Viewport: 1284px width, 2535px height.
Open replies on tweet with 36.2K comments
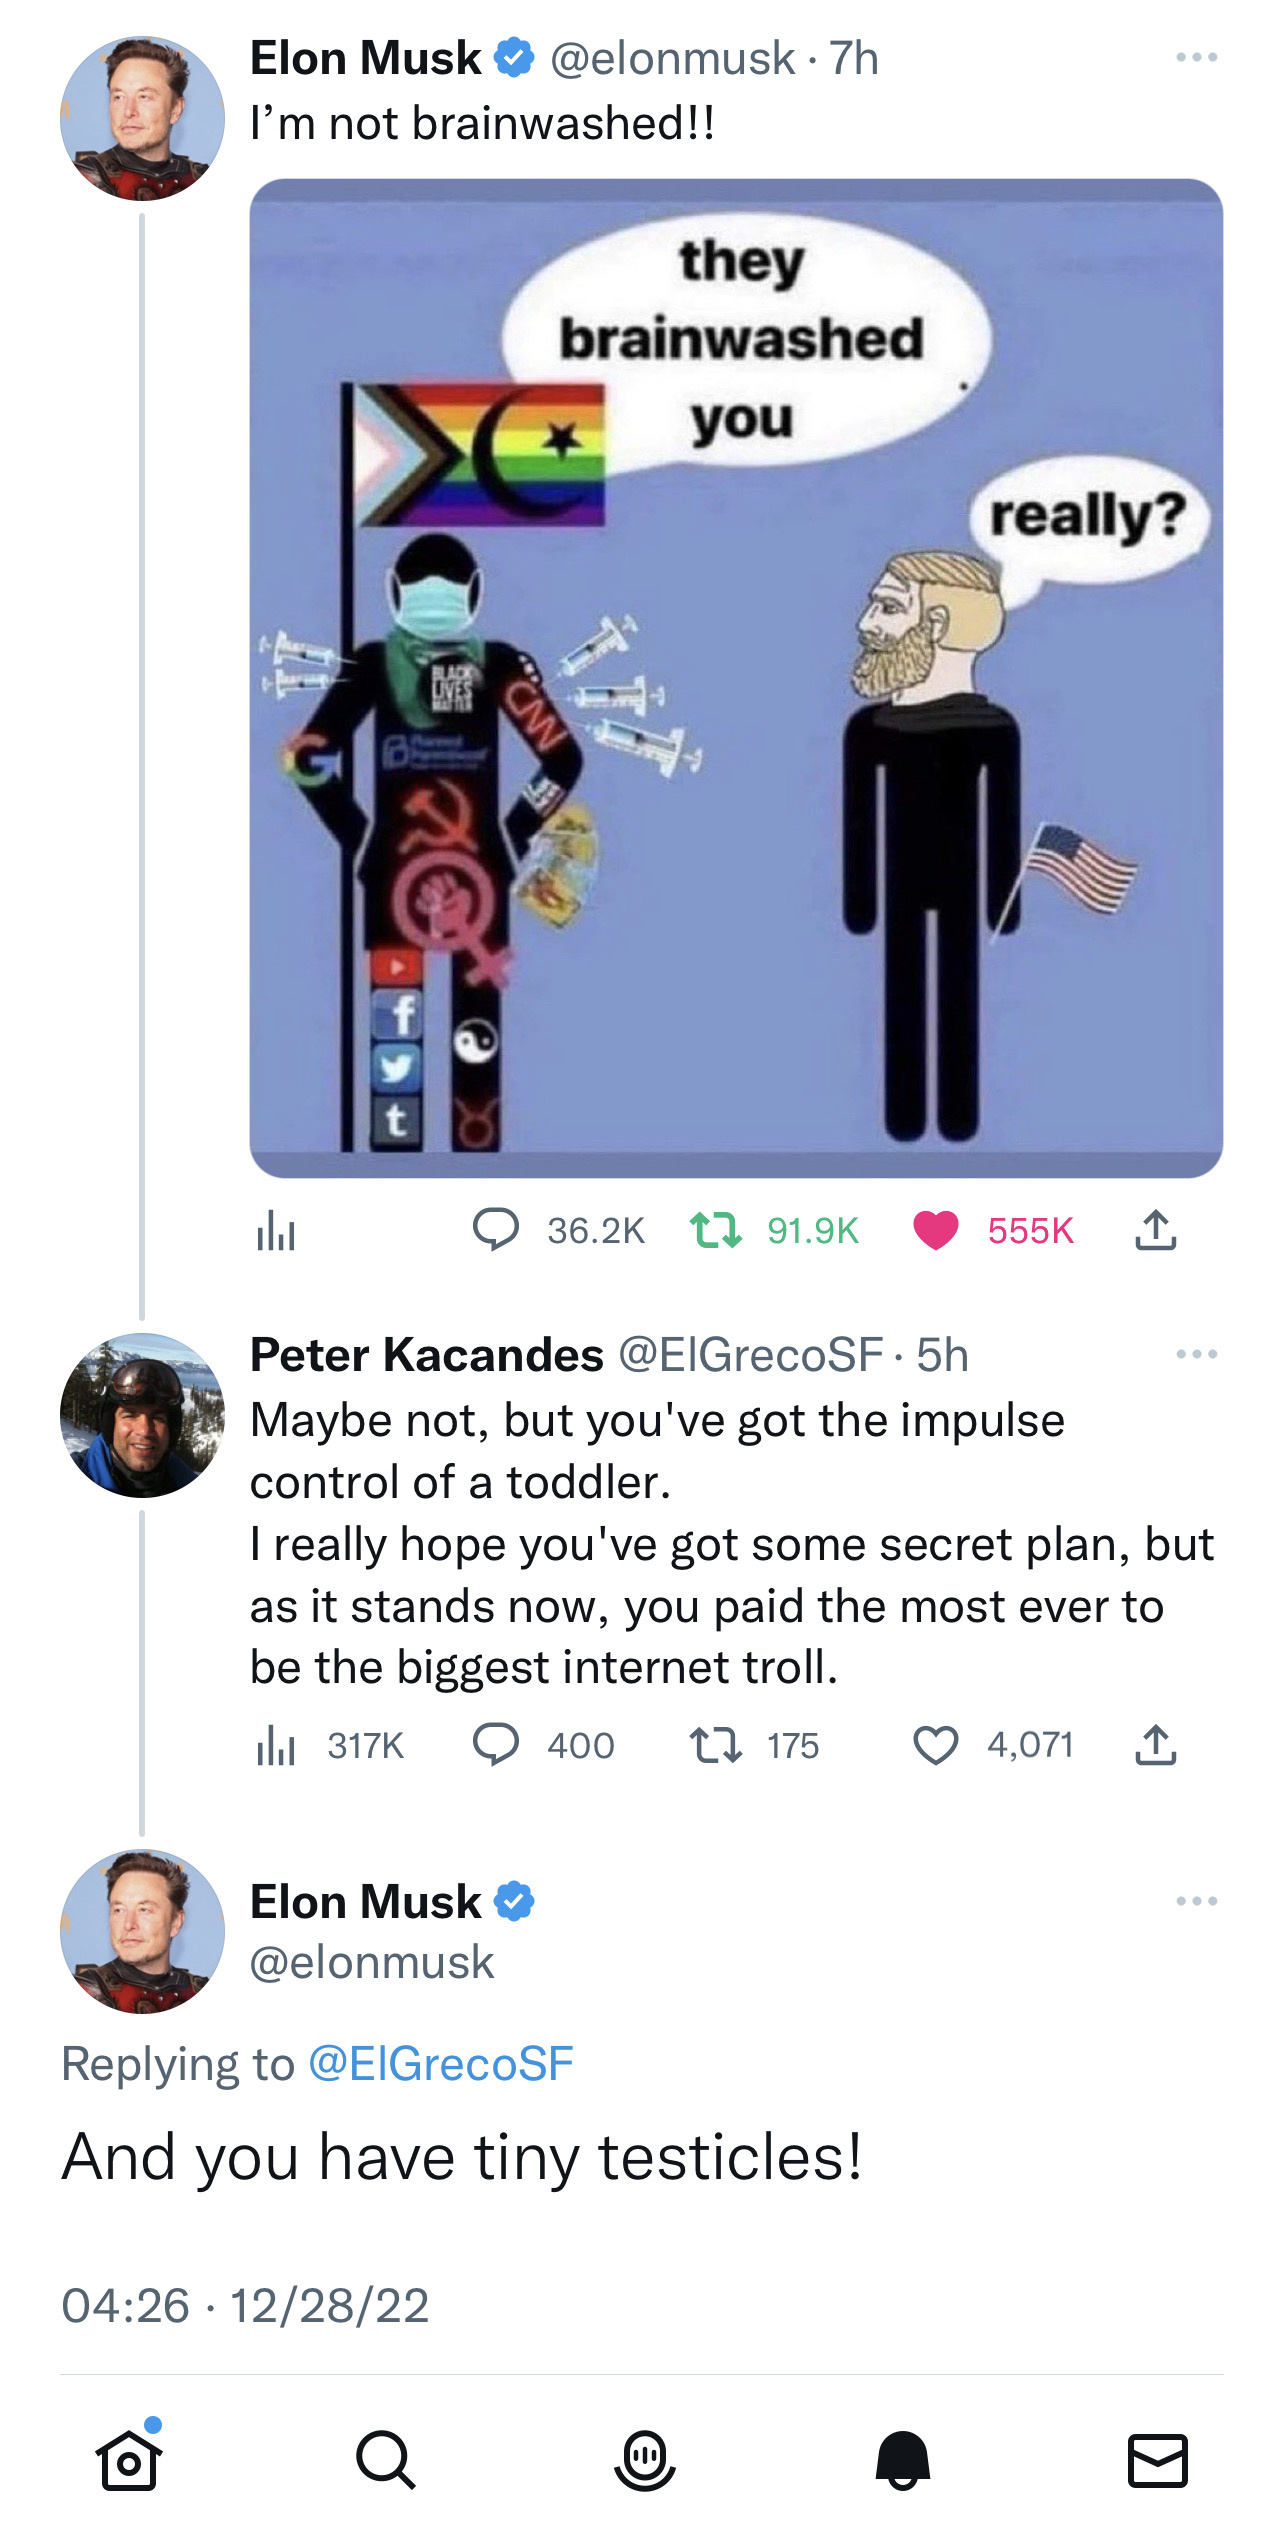[496, 1230]
